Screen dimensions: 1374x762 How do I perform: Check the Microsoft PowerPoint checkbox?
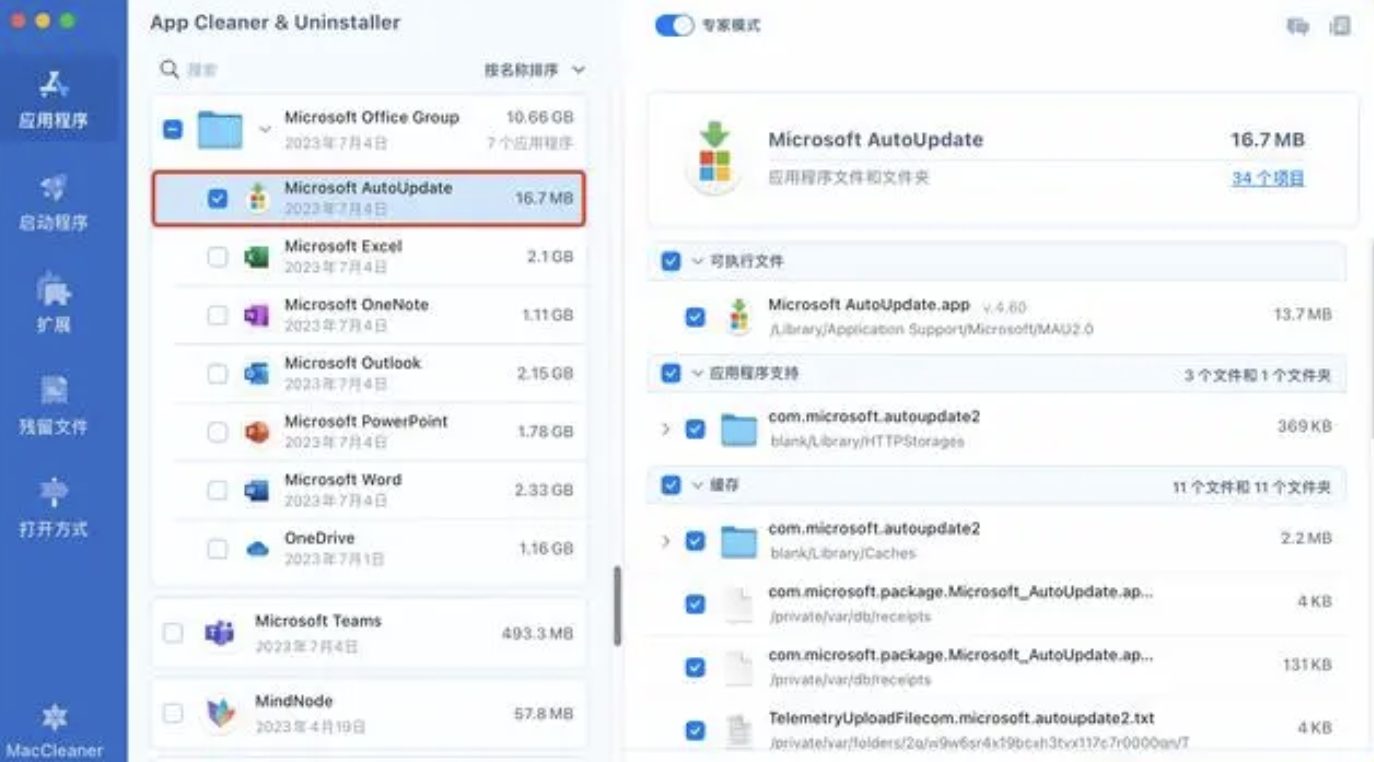pos(217,432)
